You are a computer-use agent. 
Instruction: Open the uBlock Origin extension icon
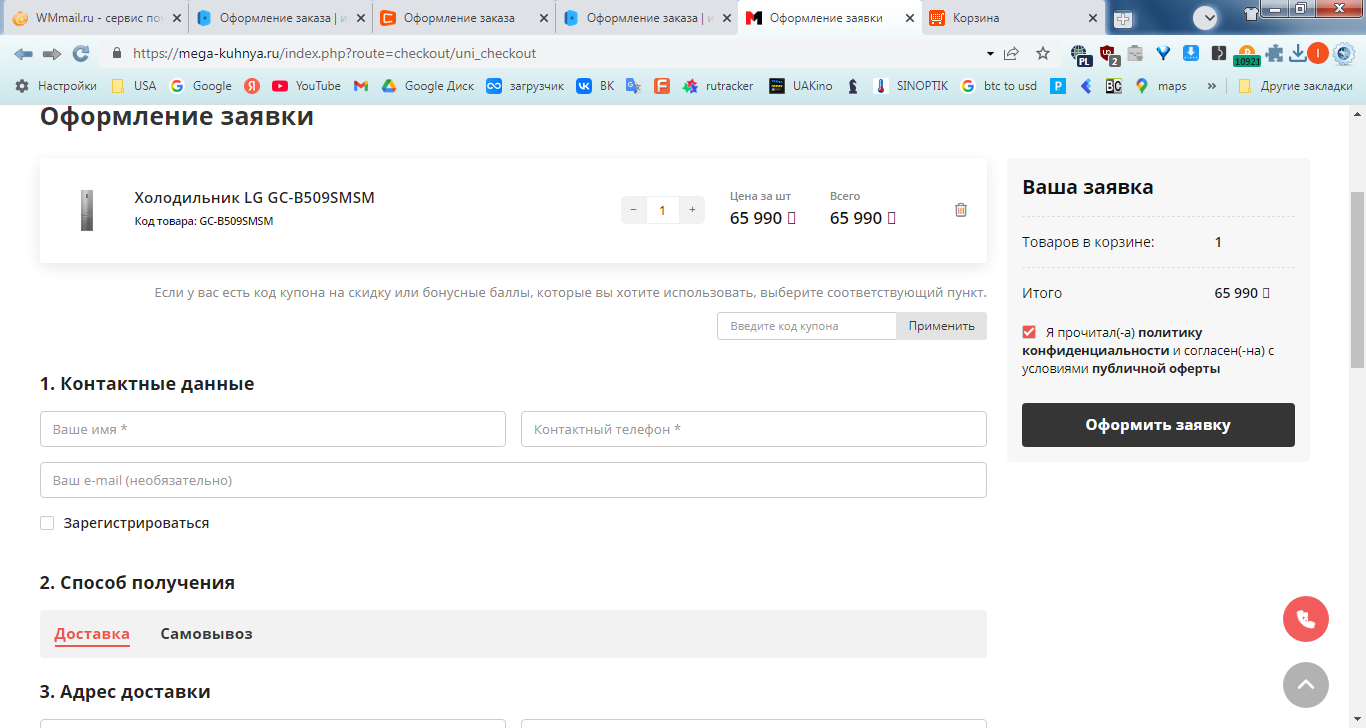(1109, 54)
